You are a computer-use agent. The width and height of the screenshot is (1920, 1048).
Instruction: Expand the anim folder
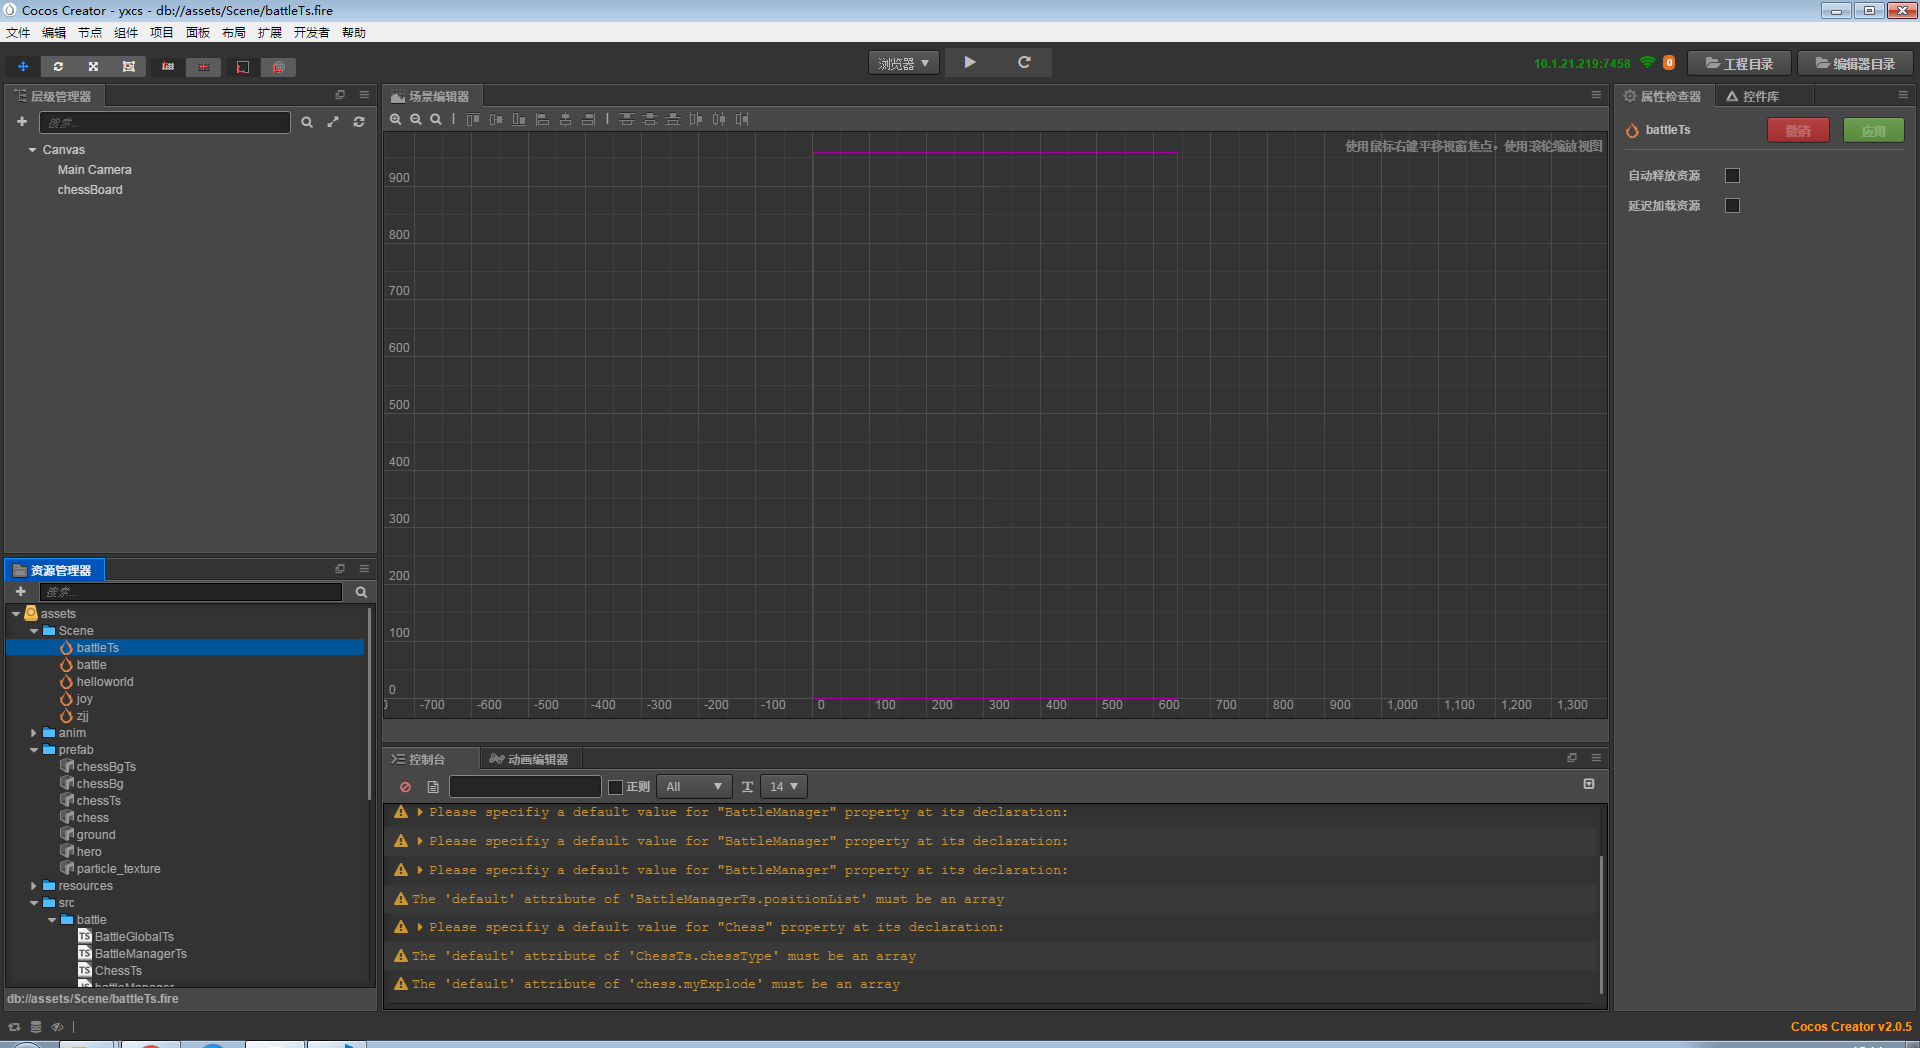(34, 733)
